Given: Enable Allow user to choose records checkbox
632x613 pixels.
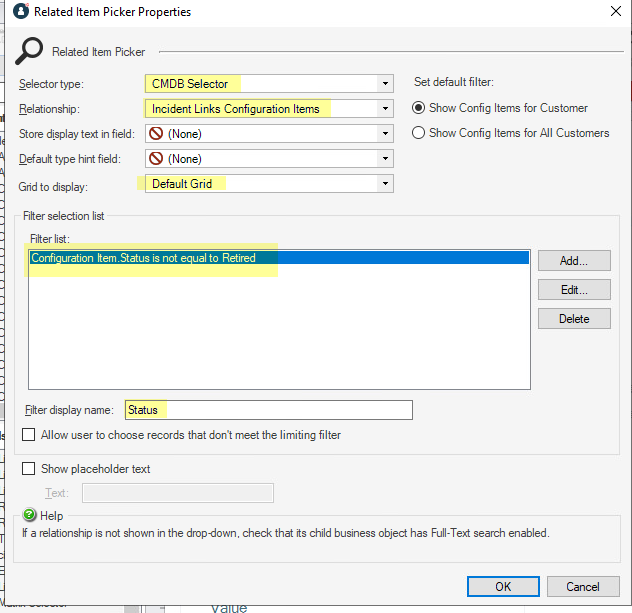Looking at the screenshot, I should pos(29,435).
